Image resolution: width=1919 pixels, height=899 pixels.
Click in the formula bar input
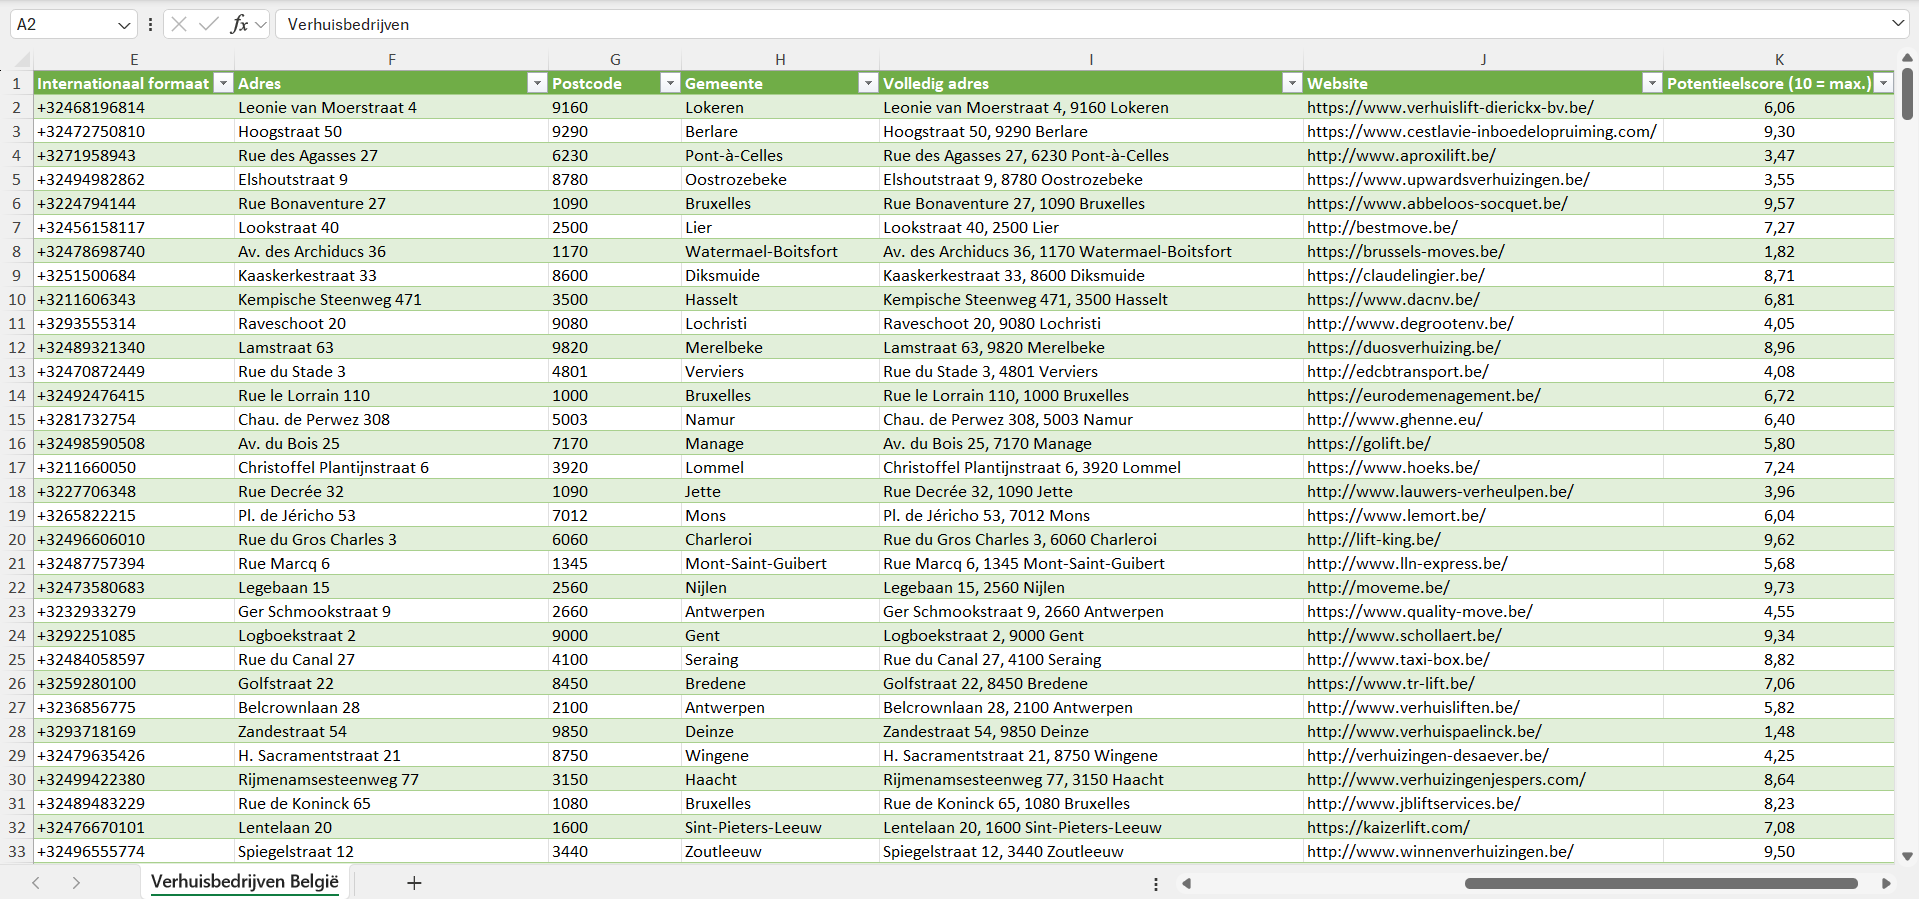(1000, 24)
